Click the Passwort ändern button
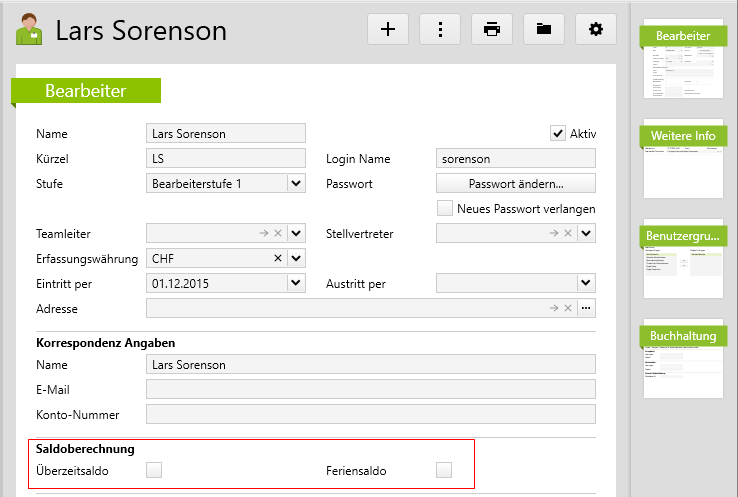 [x=516, y=184]
